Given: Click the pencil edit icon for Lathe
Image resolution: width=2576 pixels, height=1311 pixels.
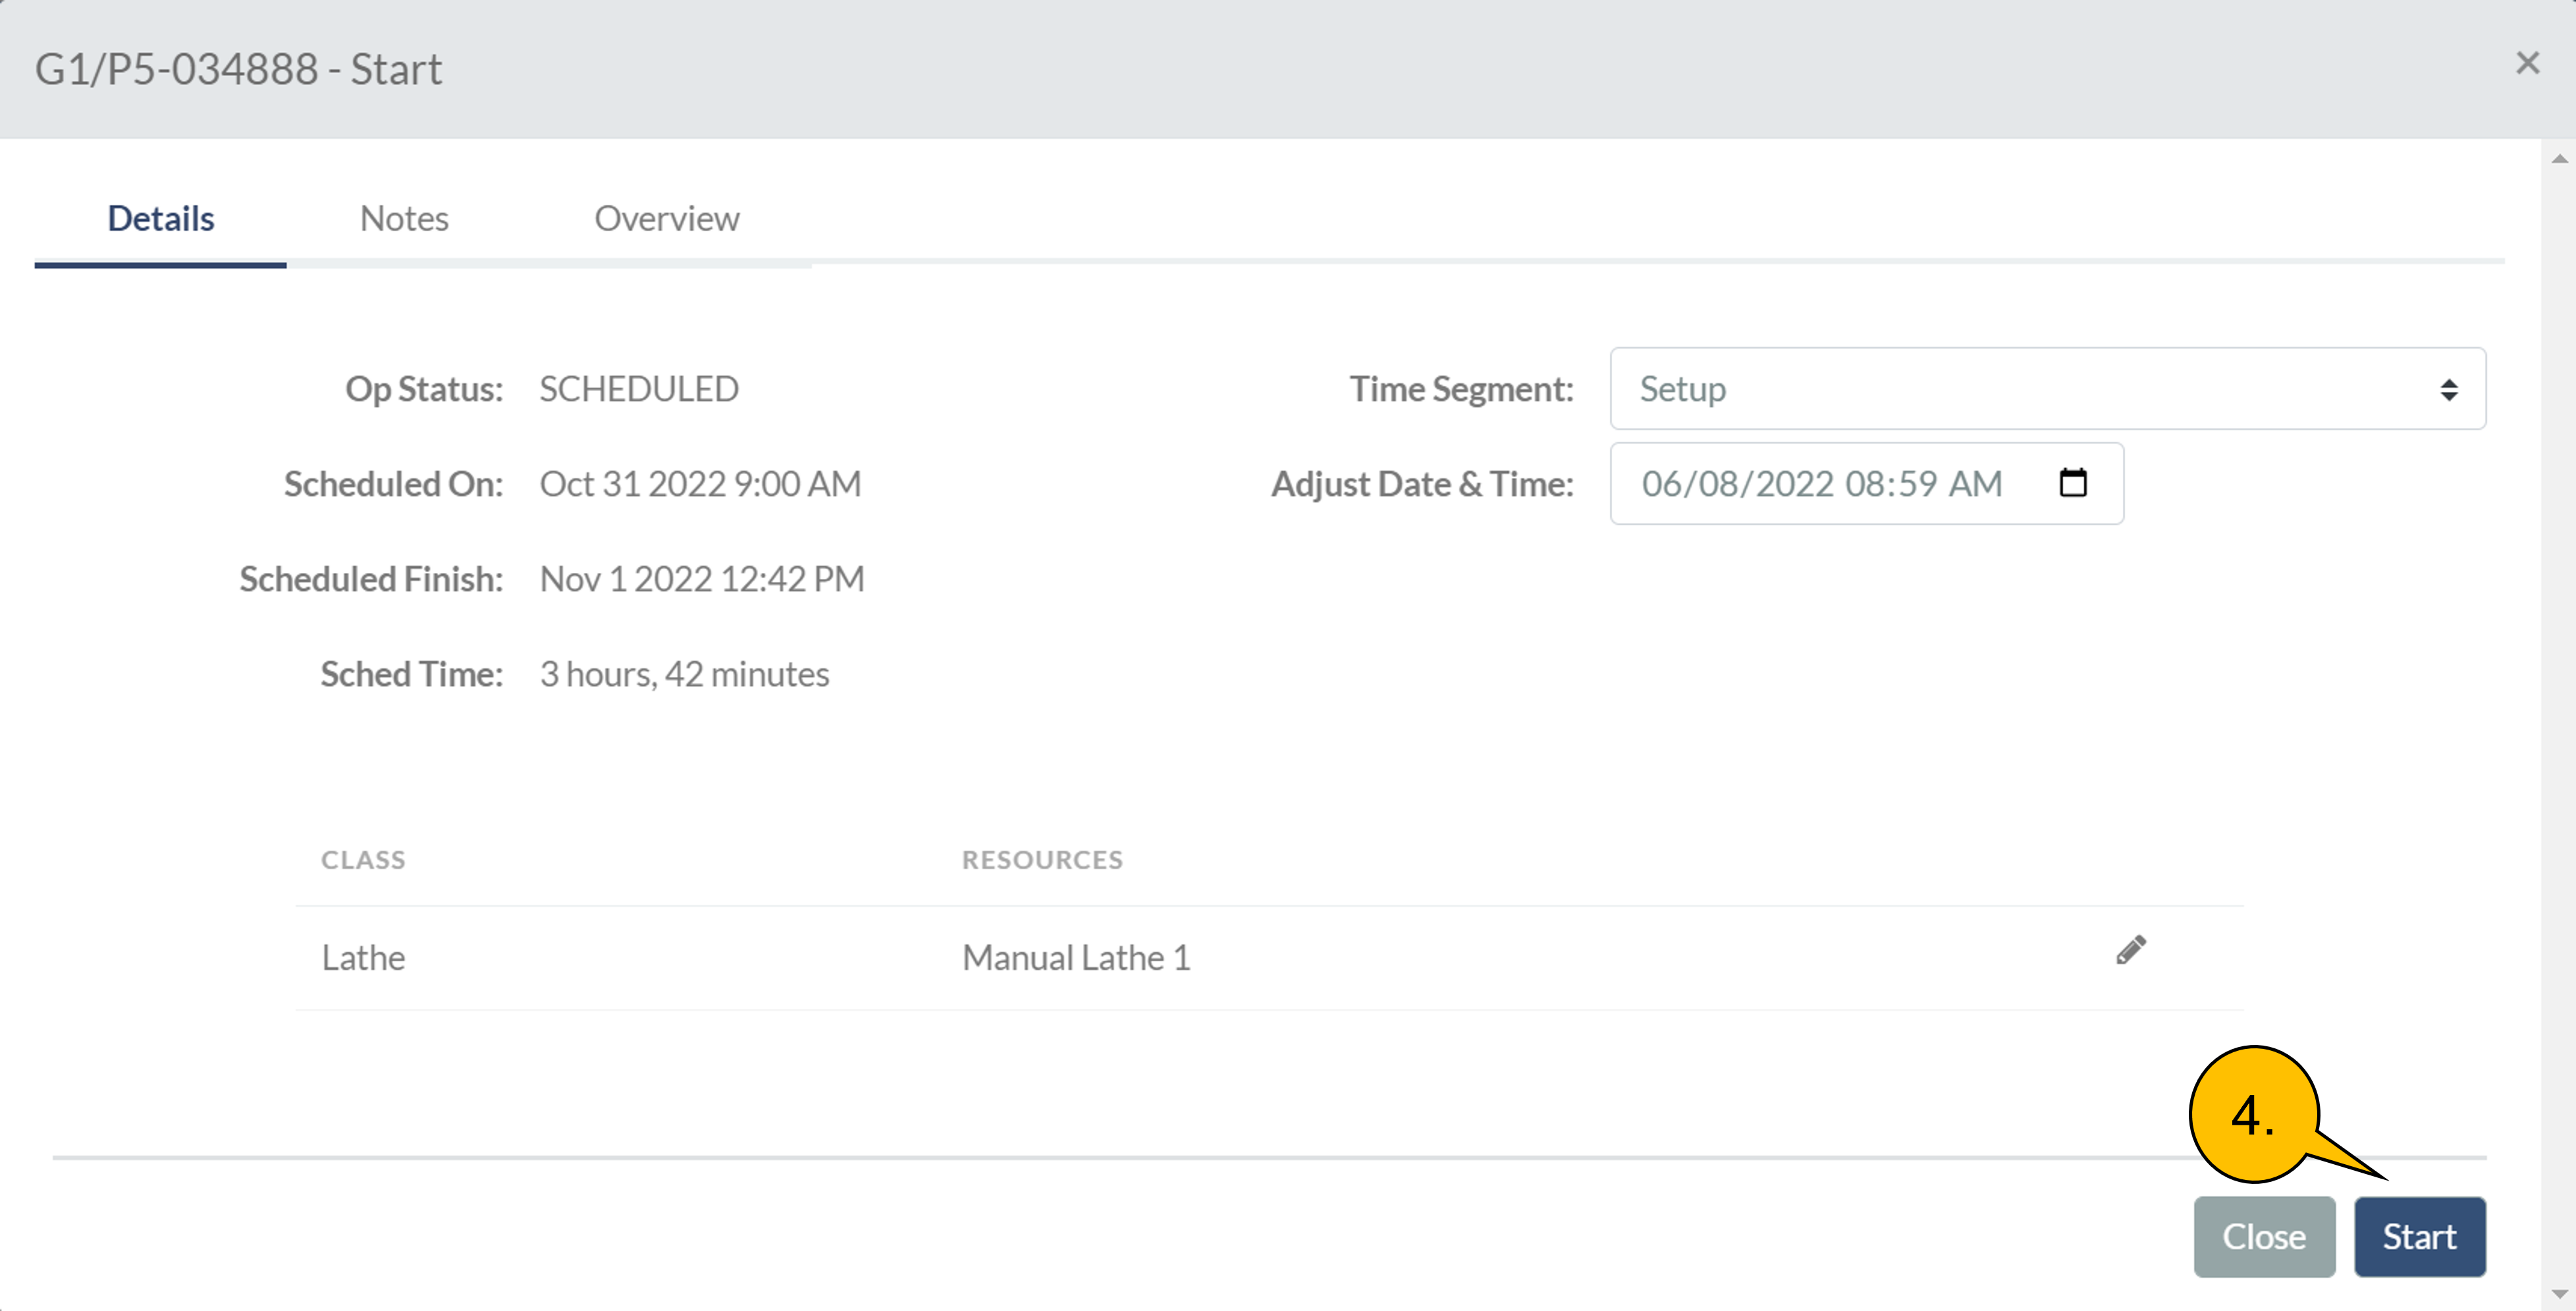Looking at the screenshot, I should tap(2130, 950).
